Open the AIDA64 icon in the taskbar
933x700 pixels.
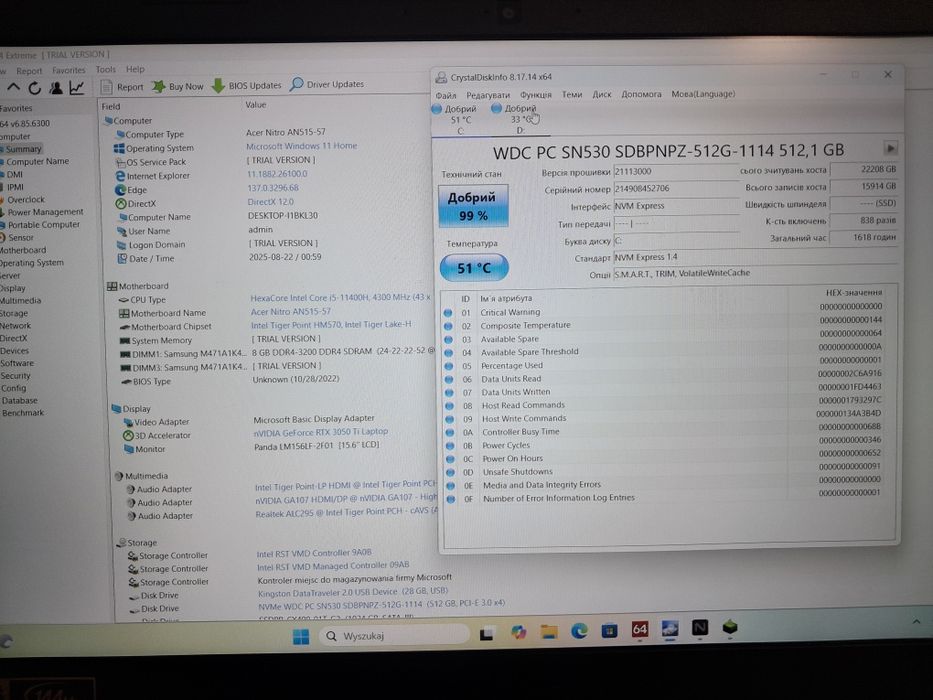pos(640,630)
